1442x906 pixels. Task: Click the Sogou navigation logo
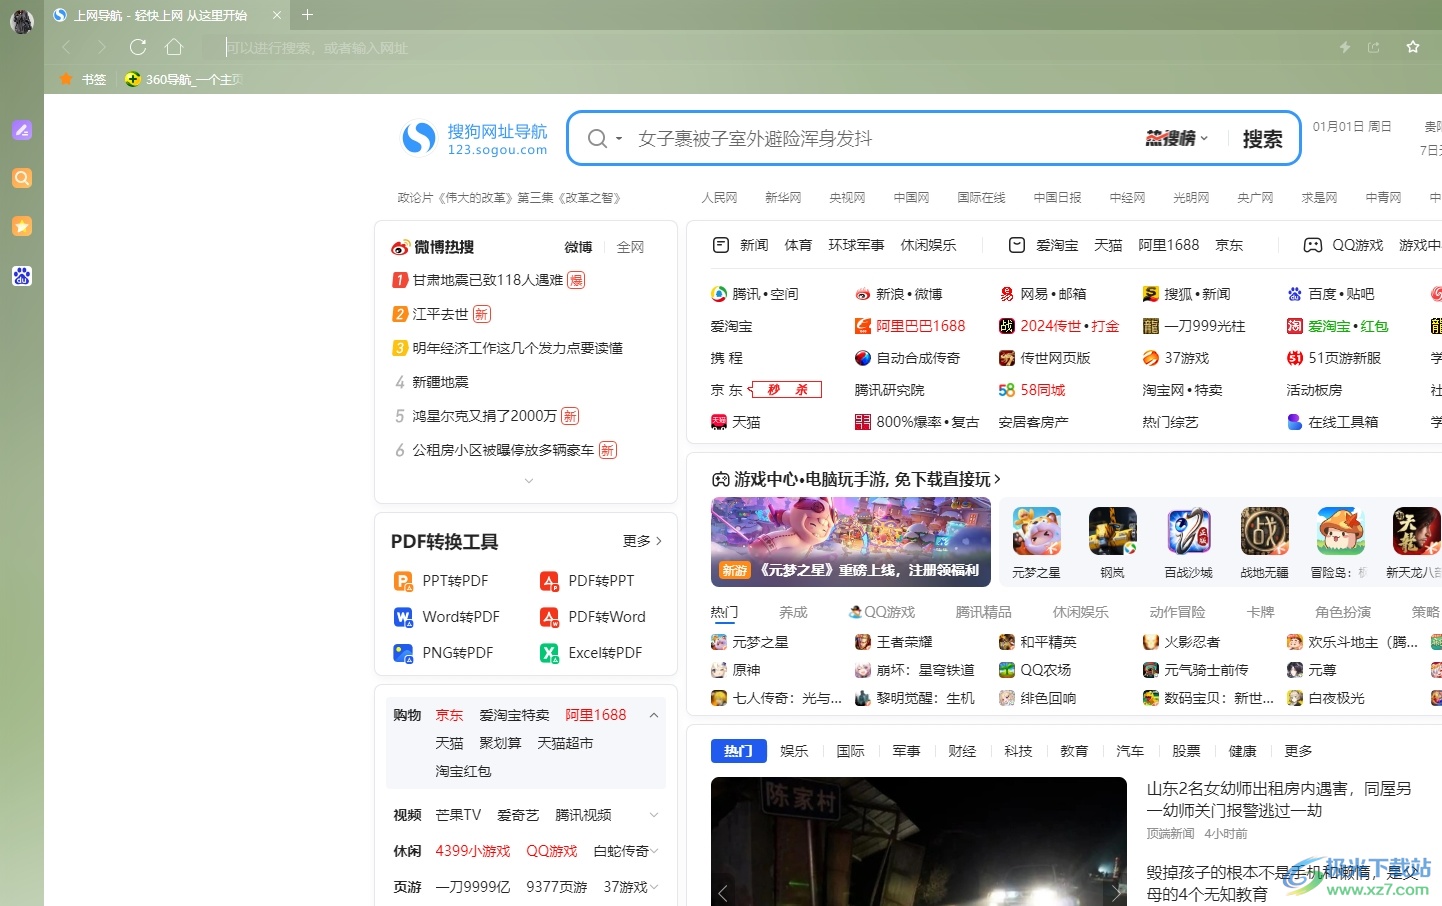tap(474, 139)
